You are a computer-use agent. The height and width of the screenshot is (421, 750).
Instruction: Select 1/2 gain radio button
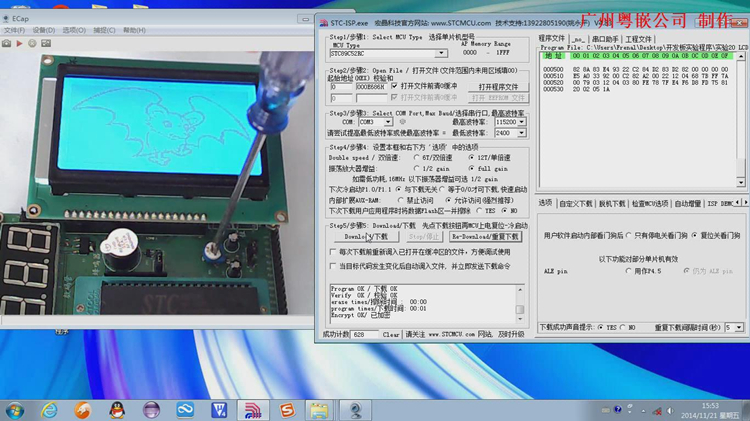coord(417,168)
